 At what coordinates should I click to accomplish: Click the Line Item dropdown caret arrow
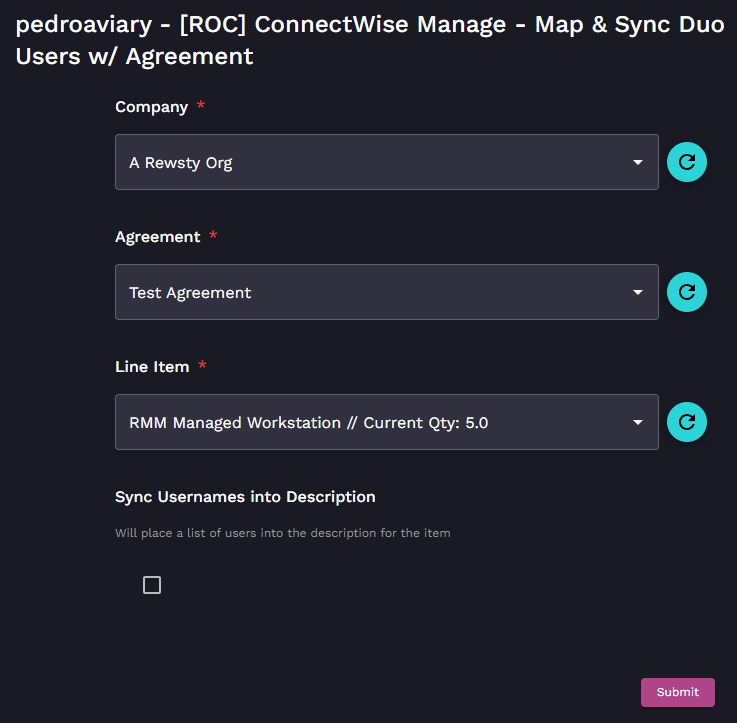click(638, 422)
